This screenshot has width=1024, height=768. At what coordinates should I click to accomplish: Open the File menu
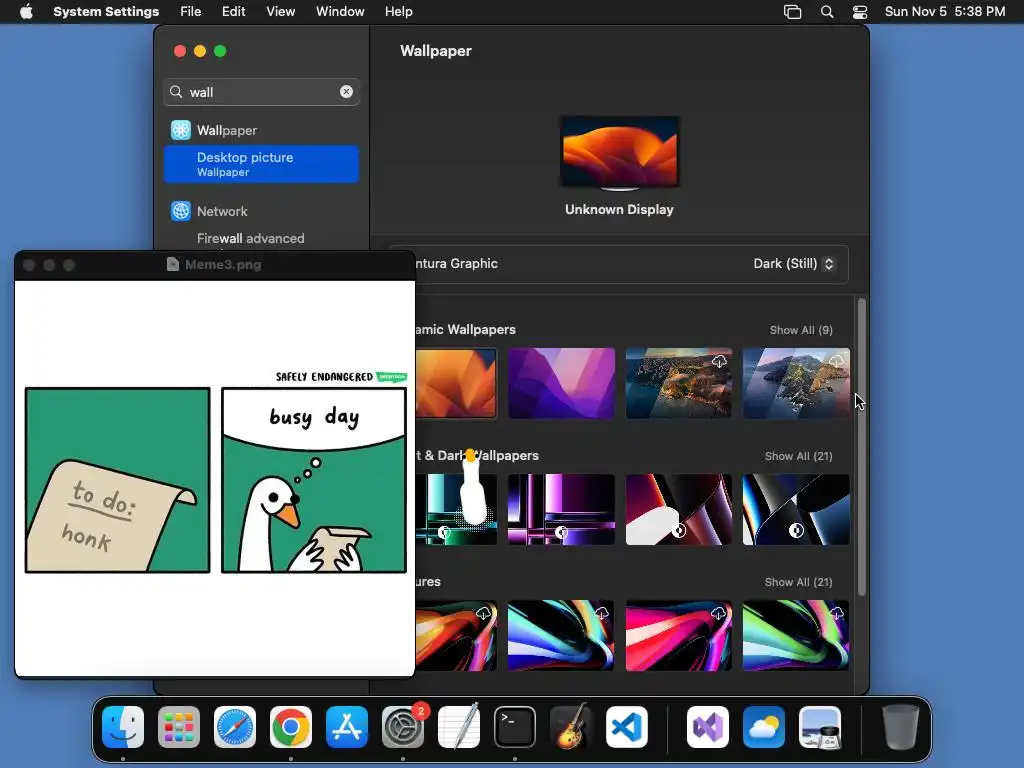click(191, 12)
